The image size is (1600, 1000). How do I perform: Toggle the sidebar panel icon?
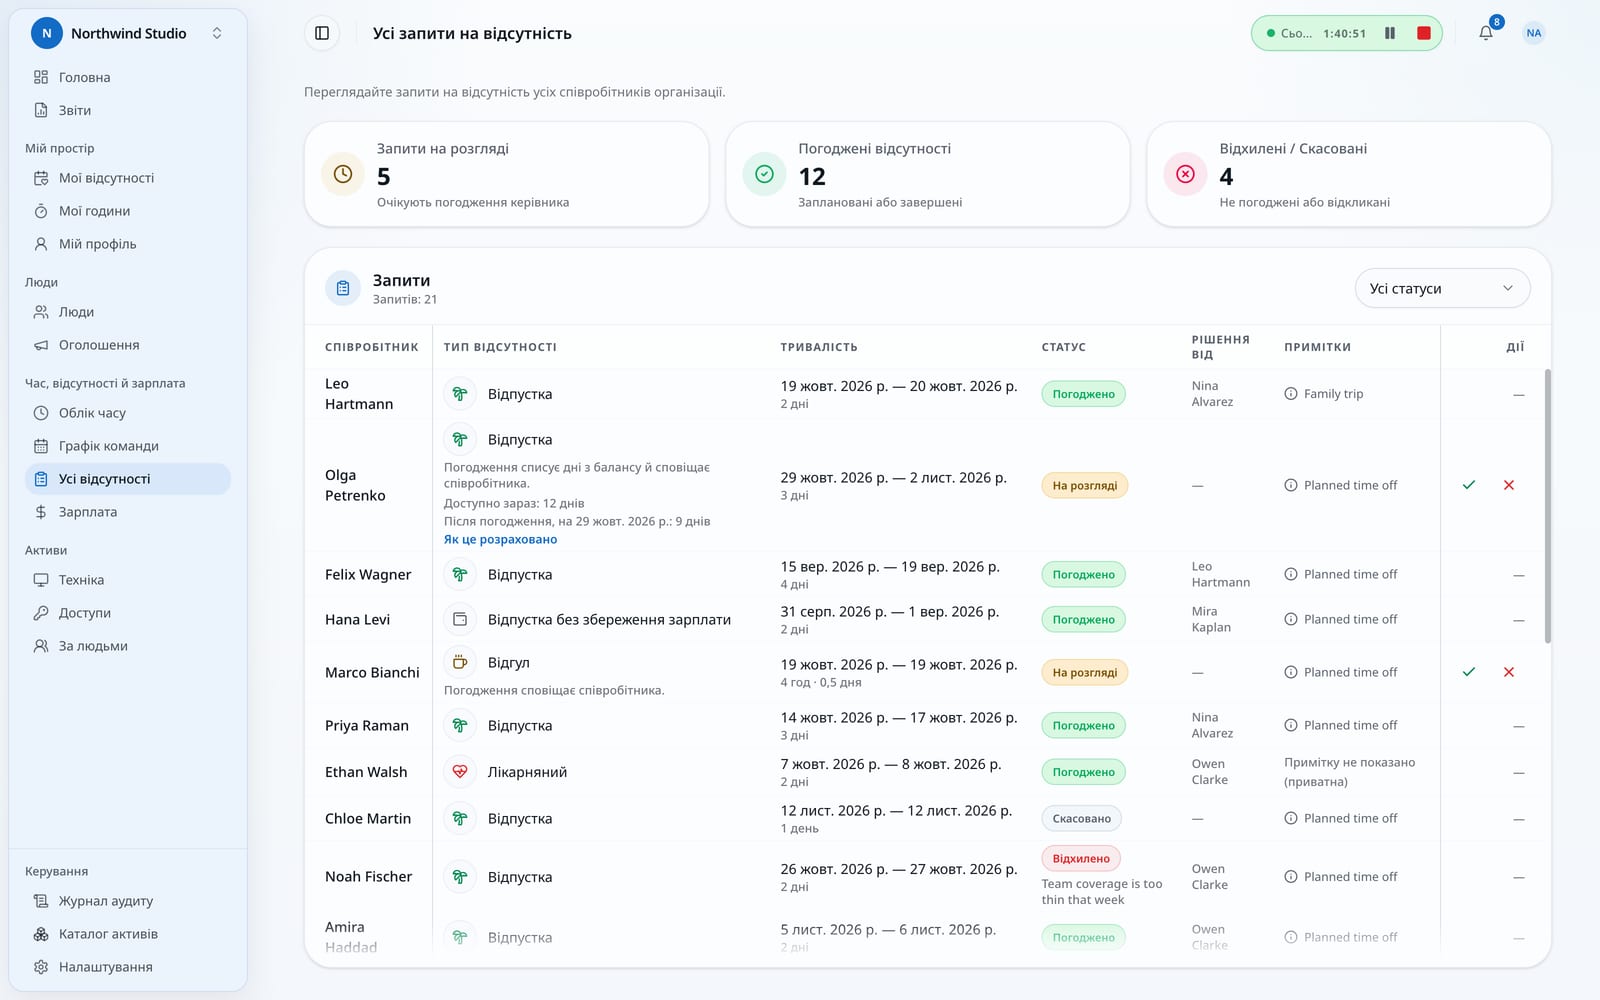[x=322, y=33]
